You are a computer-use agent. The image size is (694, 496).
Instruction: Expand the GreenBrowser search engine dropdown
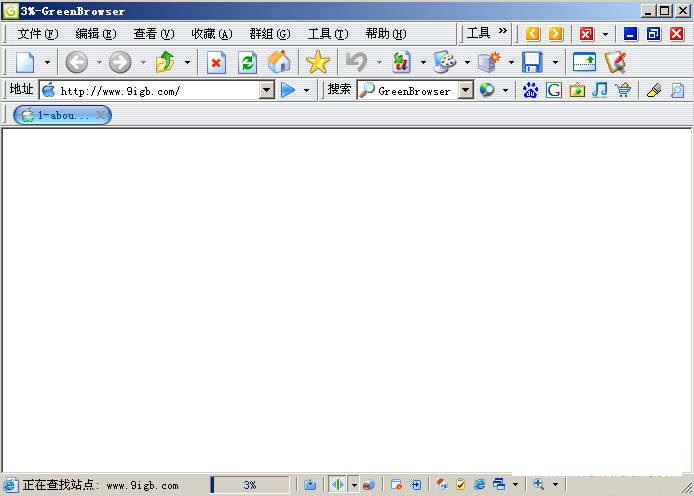tap(466, 90)
